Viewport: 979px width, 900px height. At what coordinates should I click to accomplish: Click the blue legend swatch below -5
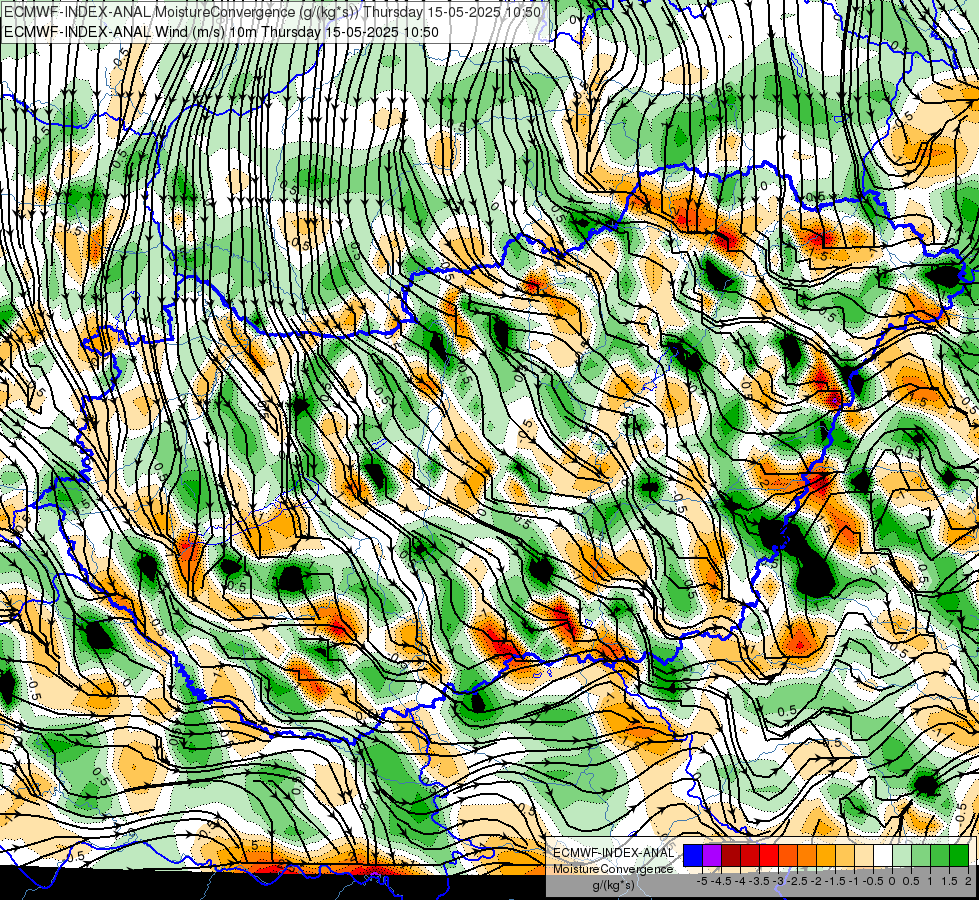[693, 856]
